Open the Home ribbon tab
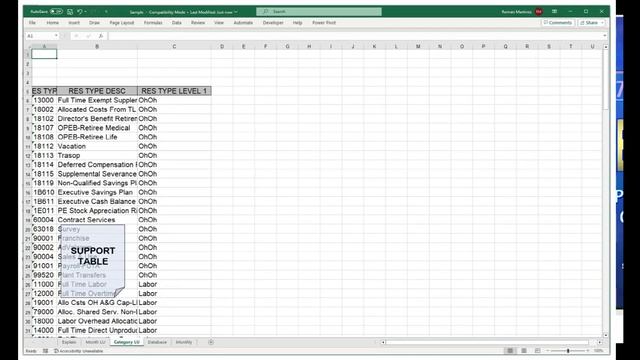Viewport: 640px width, 360px height. coord(53,23)
